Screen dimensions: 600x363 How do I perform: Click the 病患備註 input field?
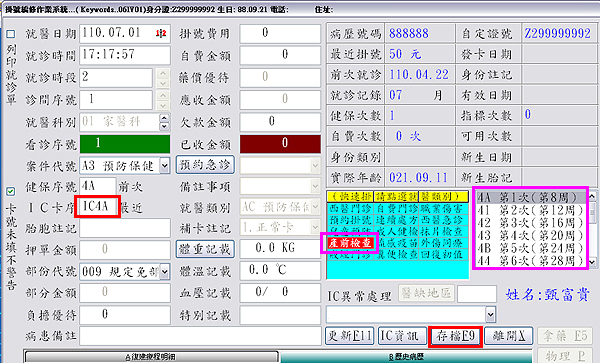201,336
